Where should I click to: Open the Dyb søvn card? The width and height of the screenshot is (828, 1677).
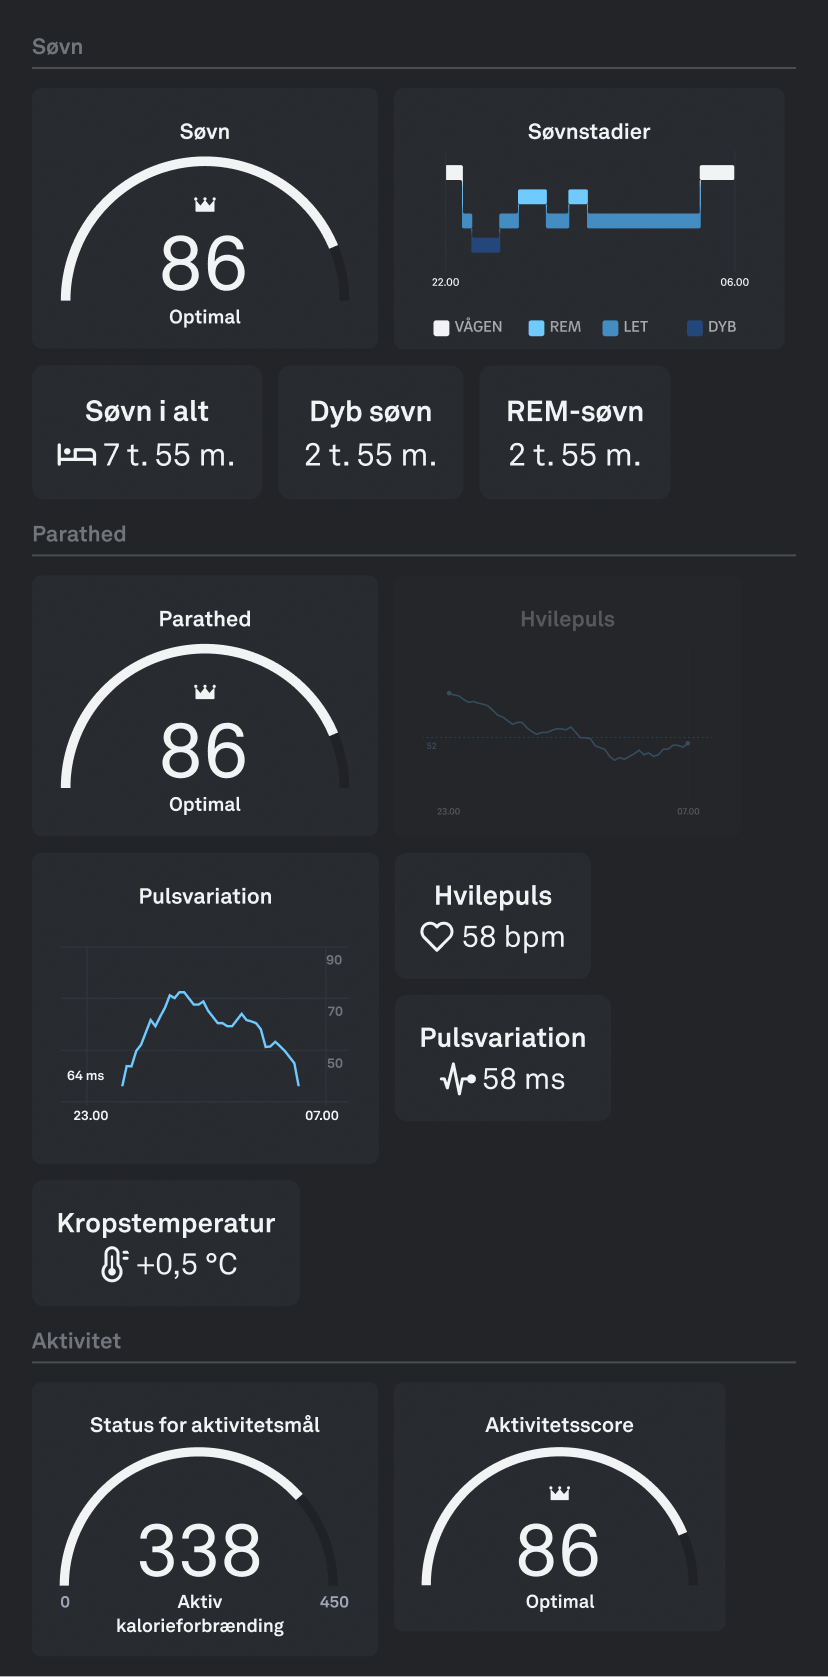coord(370,432)
